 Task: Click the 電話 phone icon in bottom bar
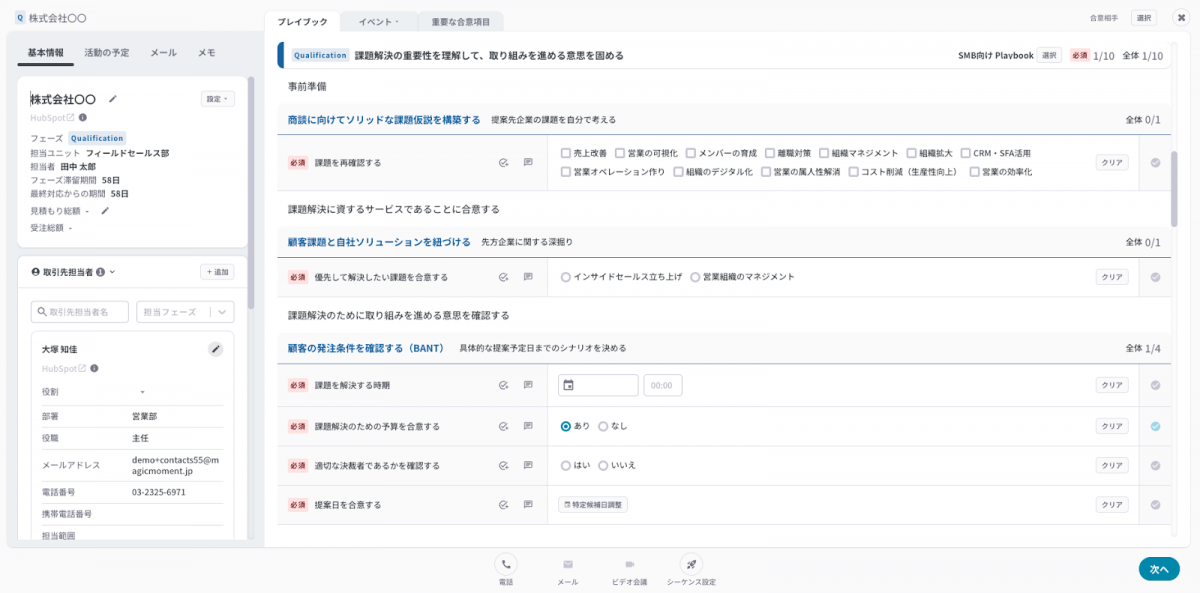click(x=506, y=564)
